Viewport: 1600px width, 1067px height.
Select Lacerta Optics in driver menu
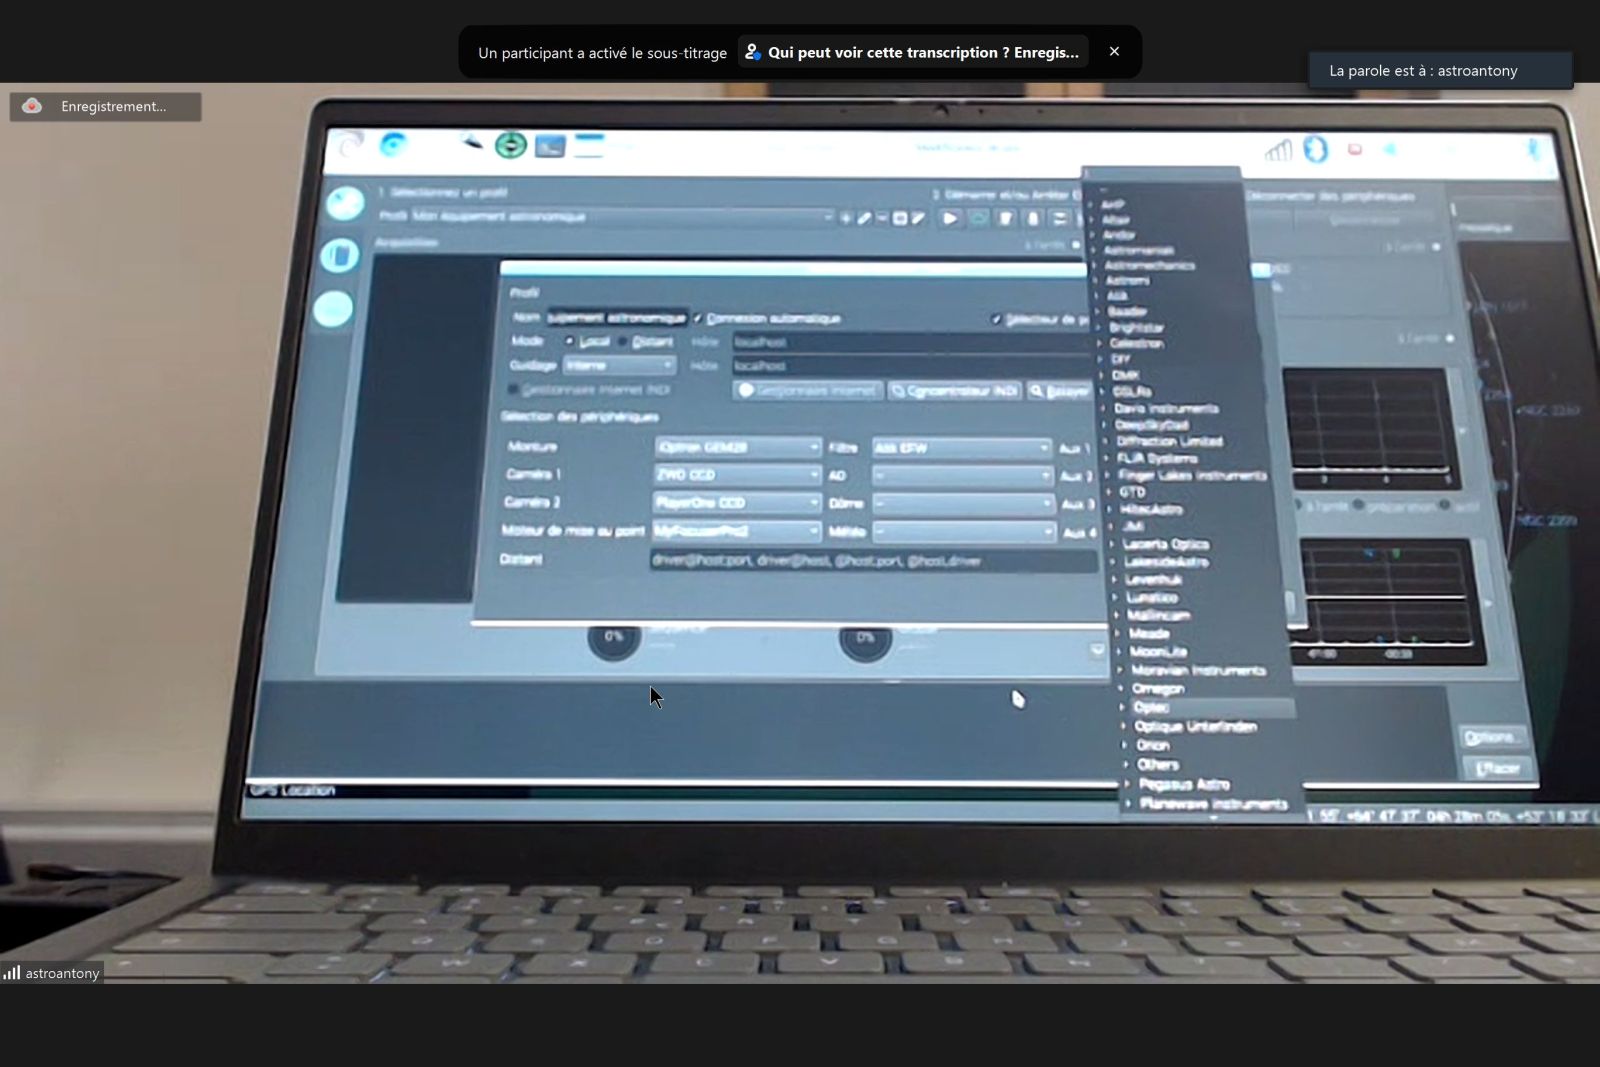point(1166,544)
